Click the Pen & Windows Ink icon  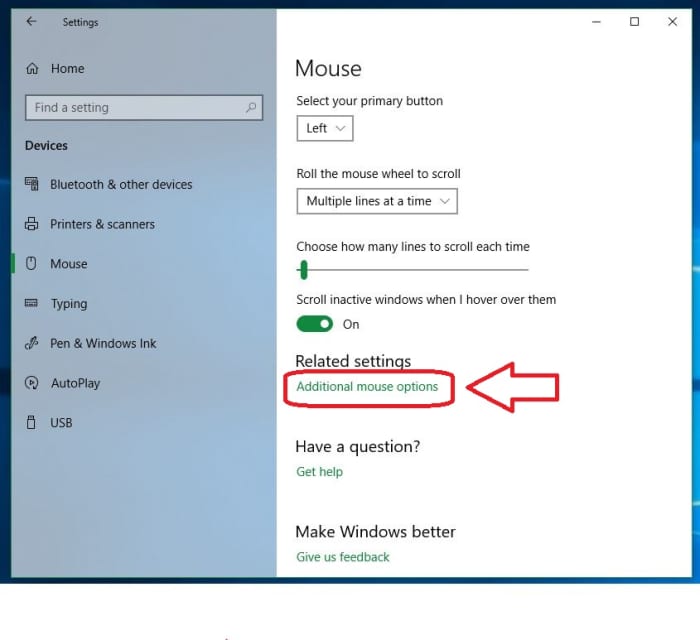[31, 343]
